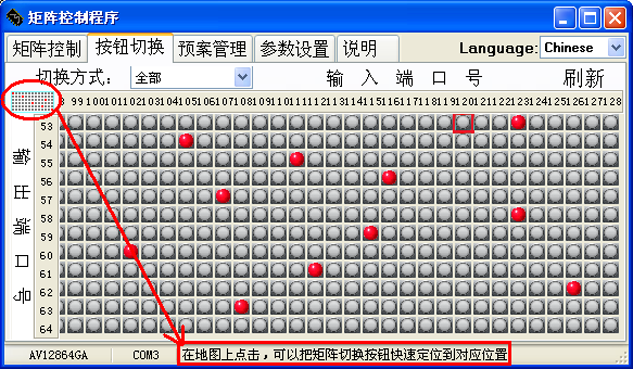Switch input 128 to output 64

pos(611,325)
